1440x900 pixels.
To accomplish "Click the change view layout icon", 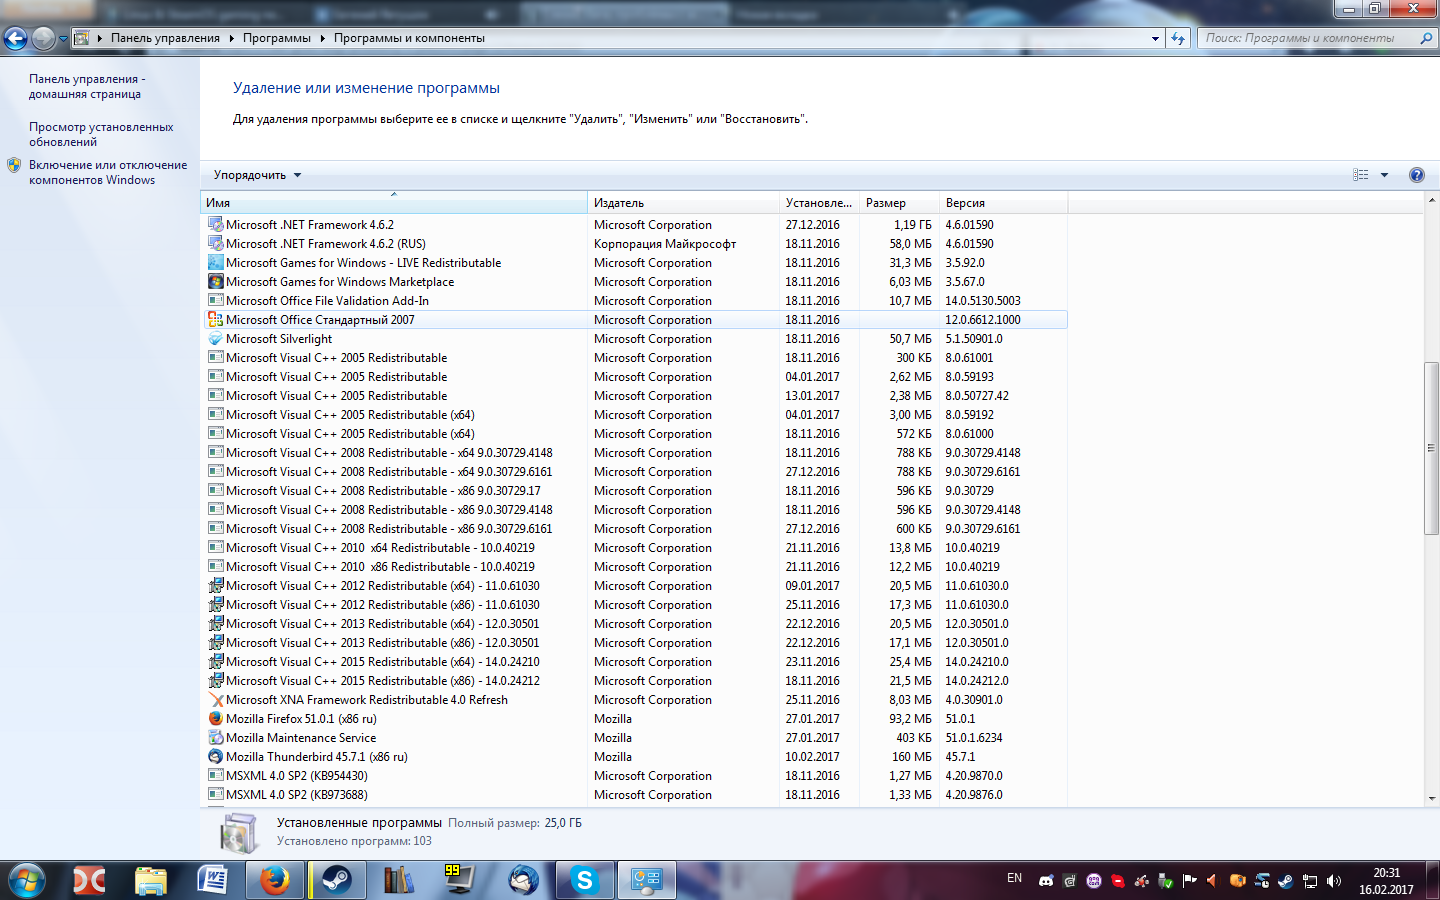I will point(1361,175).
